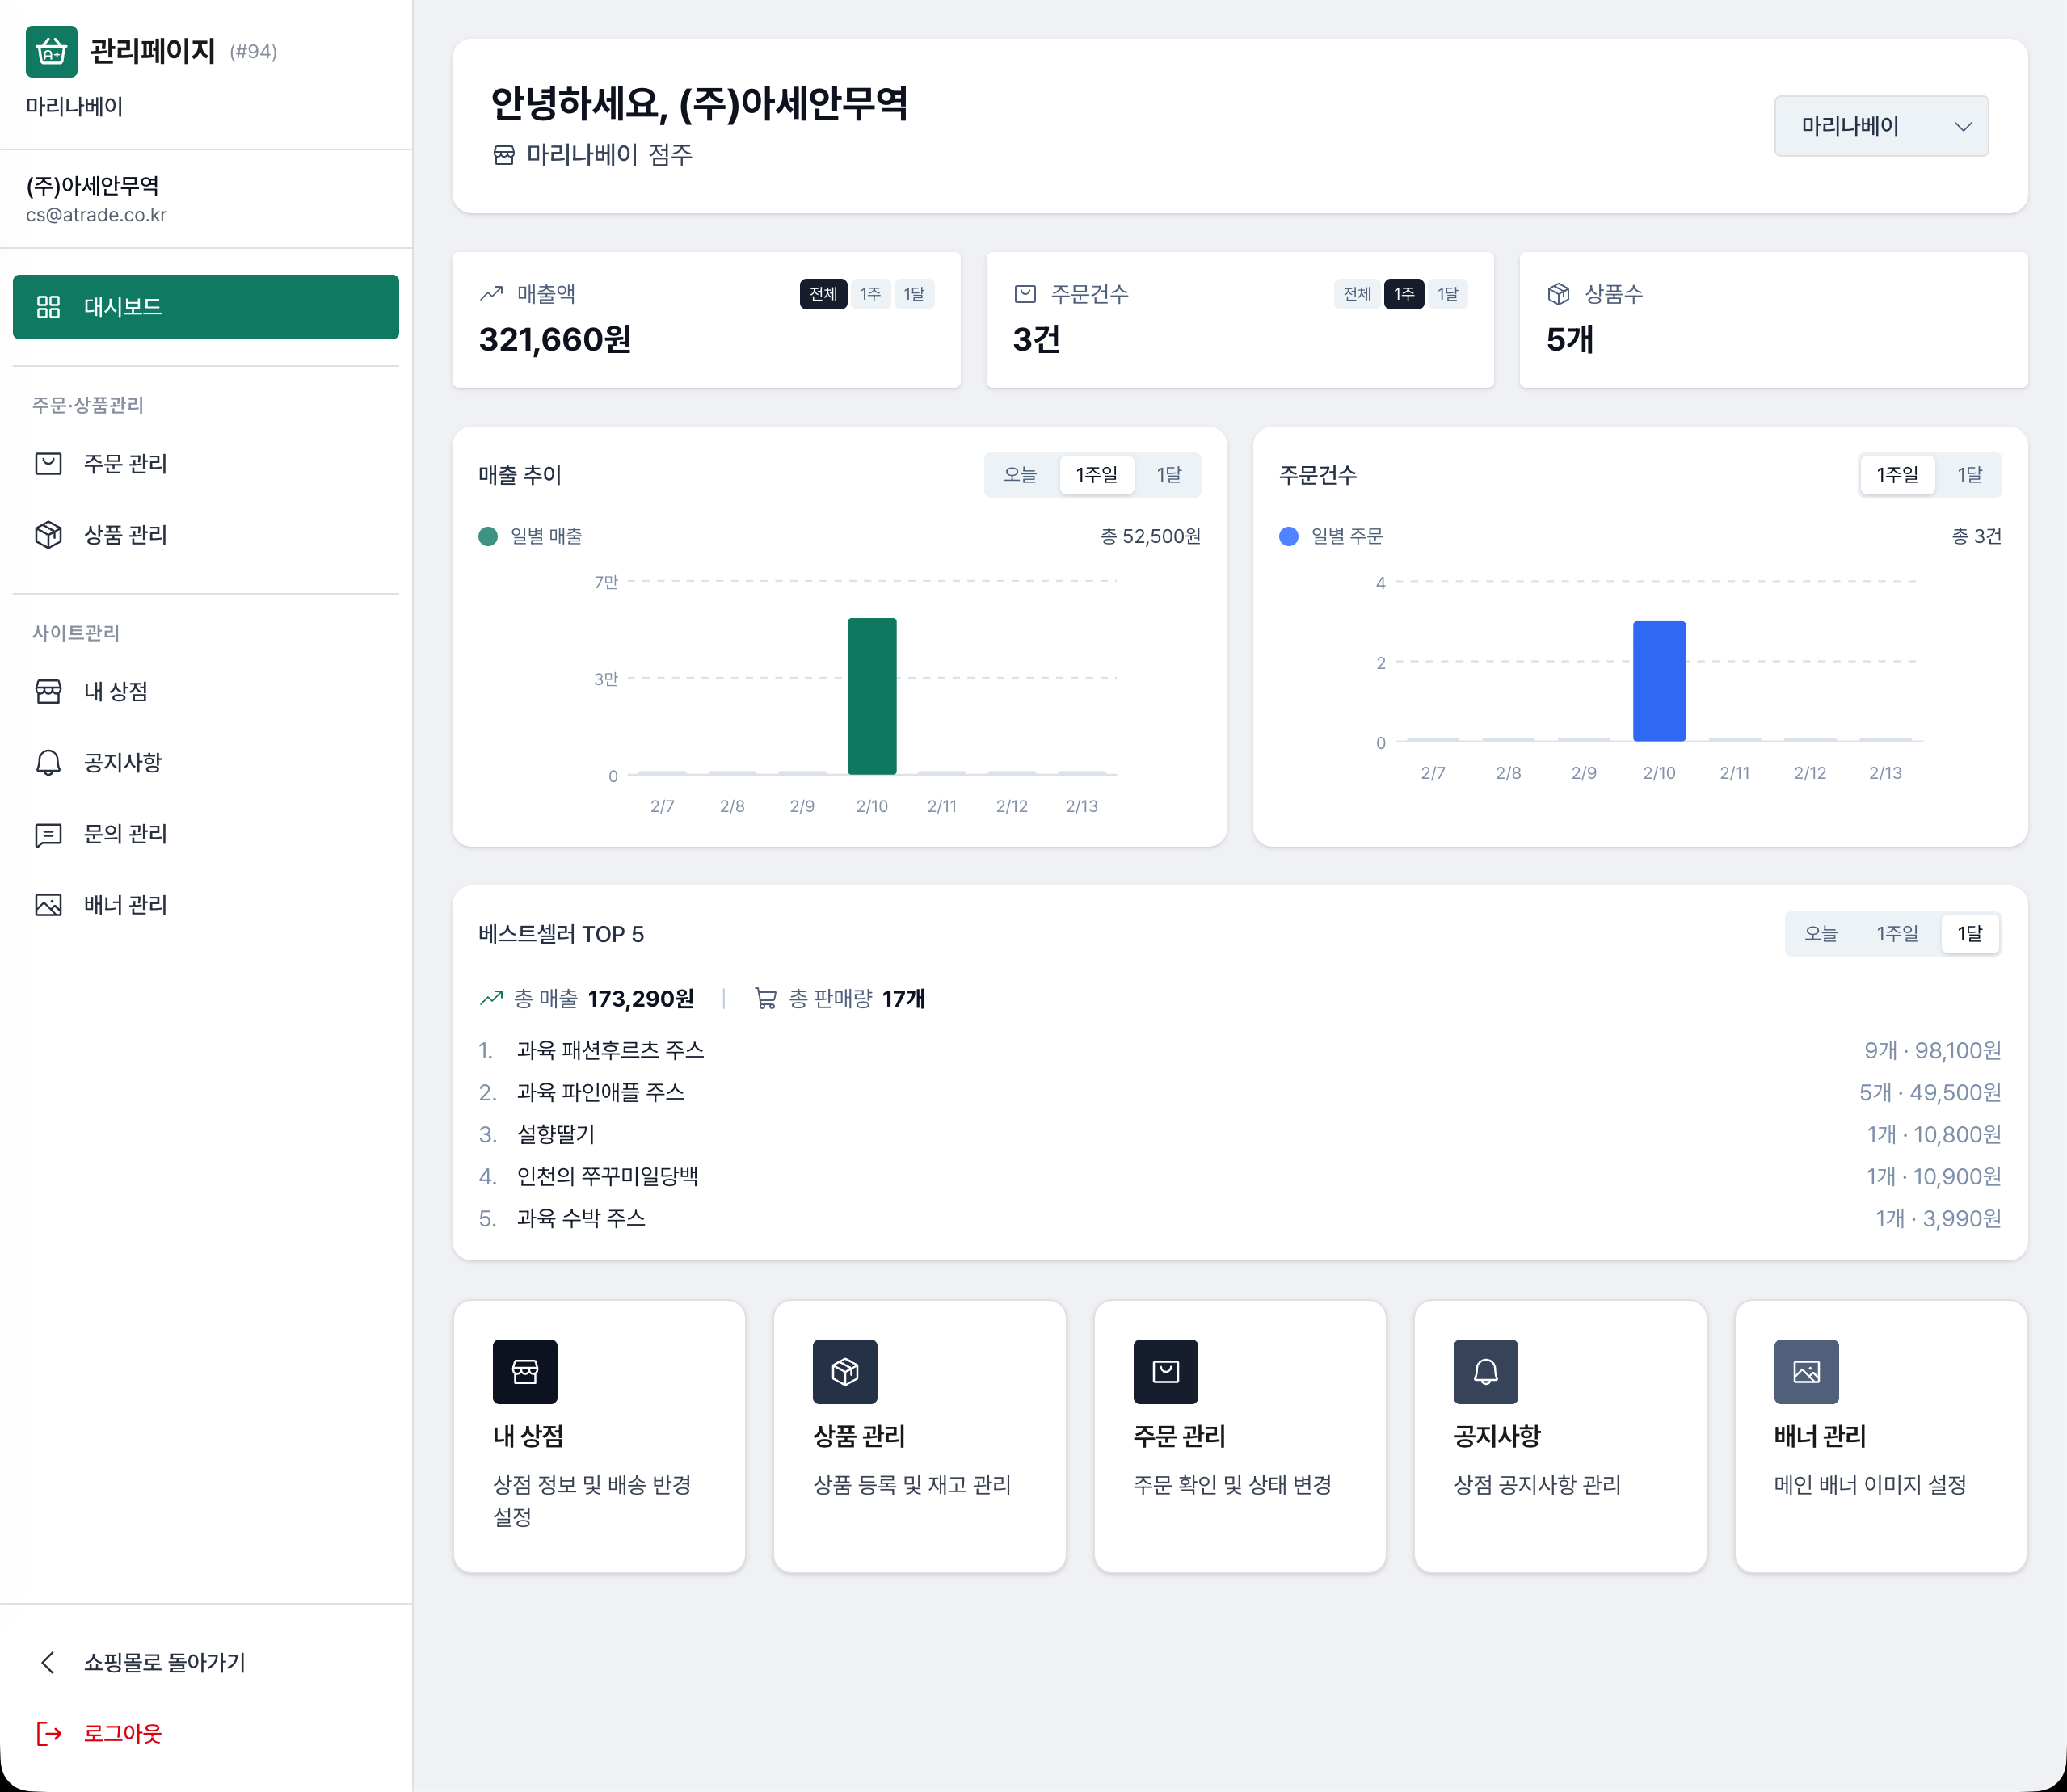Go to 상품 관리 in sidebar
This screenshot has width=2067, height=1792.
tap(206, 535)
